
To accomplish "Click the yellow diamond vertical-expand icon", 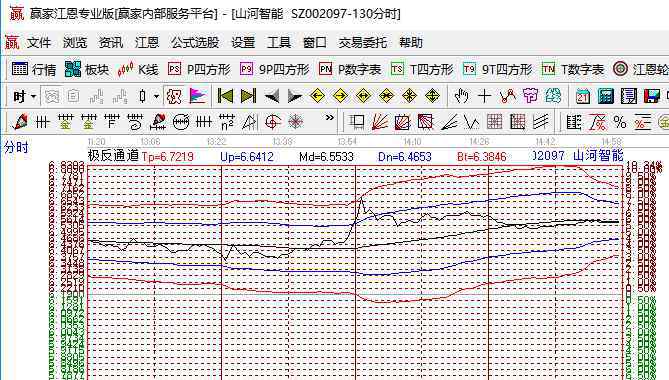I will (432, 96).
